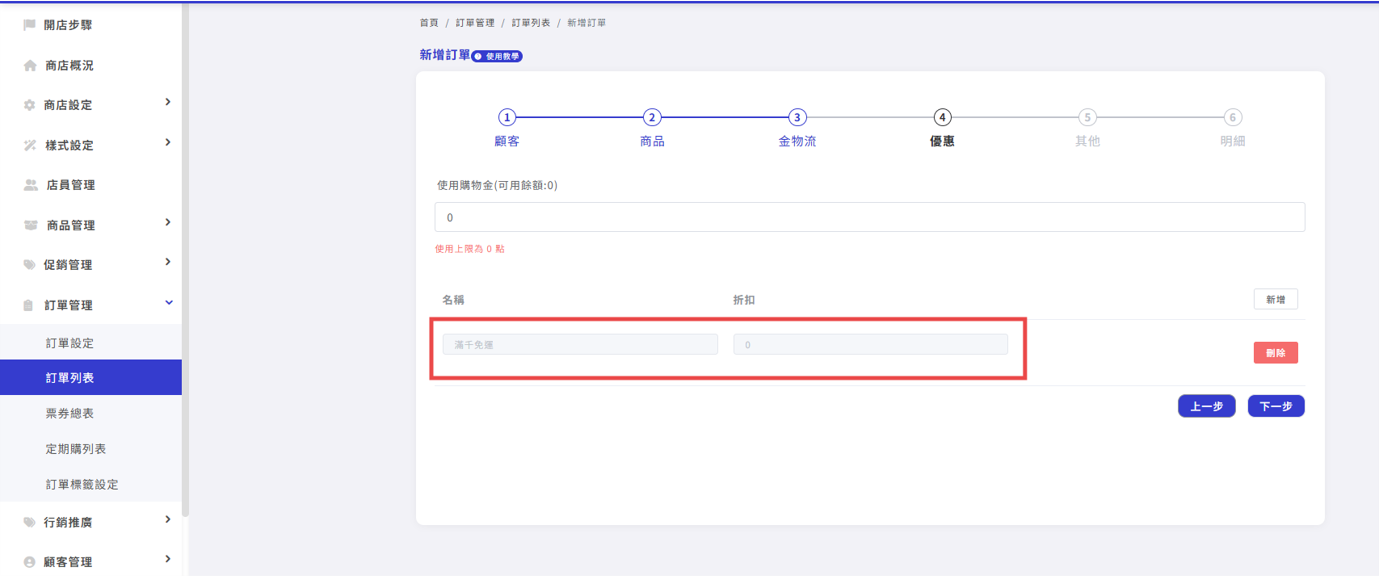The height and width of the screenshot is (576, 1379).
Task: Open 開店步驟 in sidebar
Action: [68, 25]
